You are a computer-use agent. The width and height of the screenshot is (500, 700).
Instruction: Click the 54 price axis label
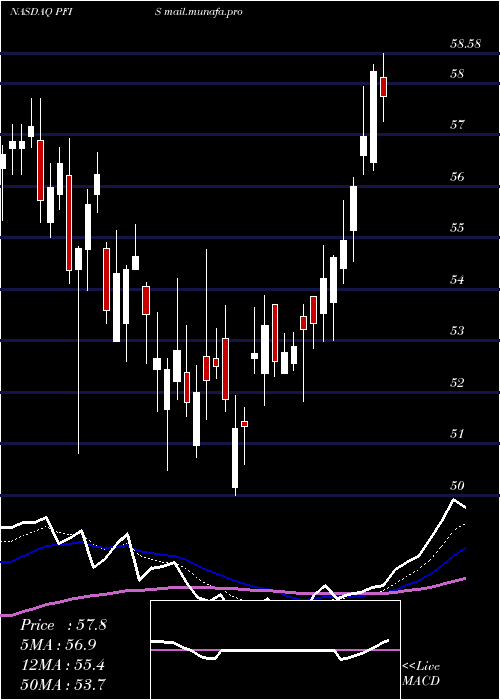(457, 280)
